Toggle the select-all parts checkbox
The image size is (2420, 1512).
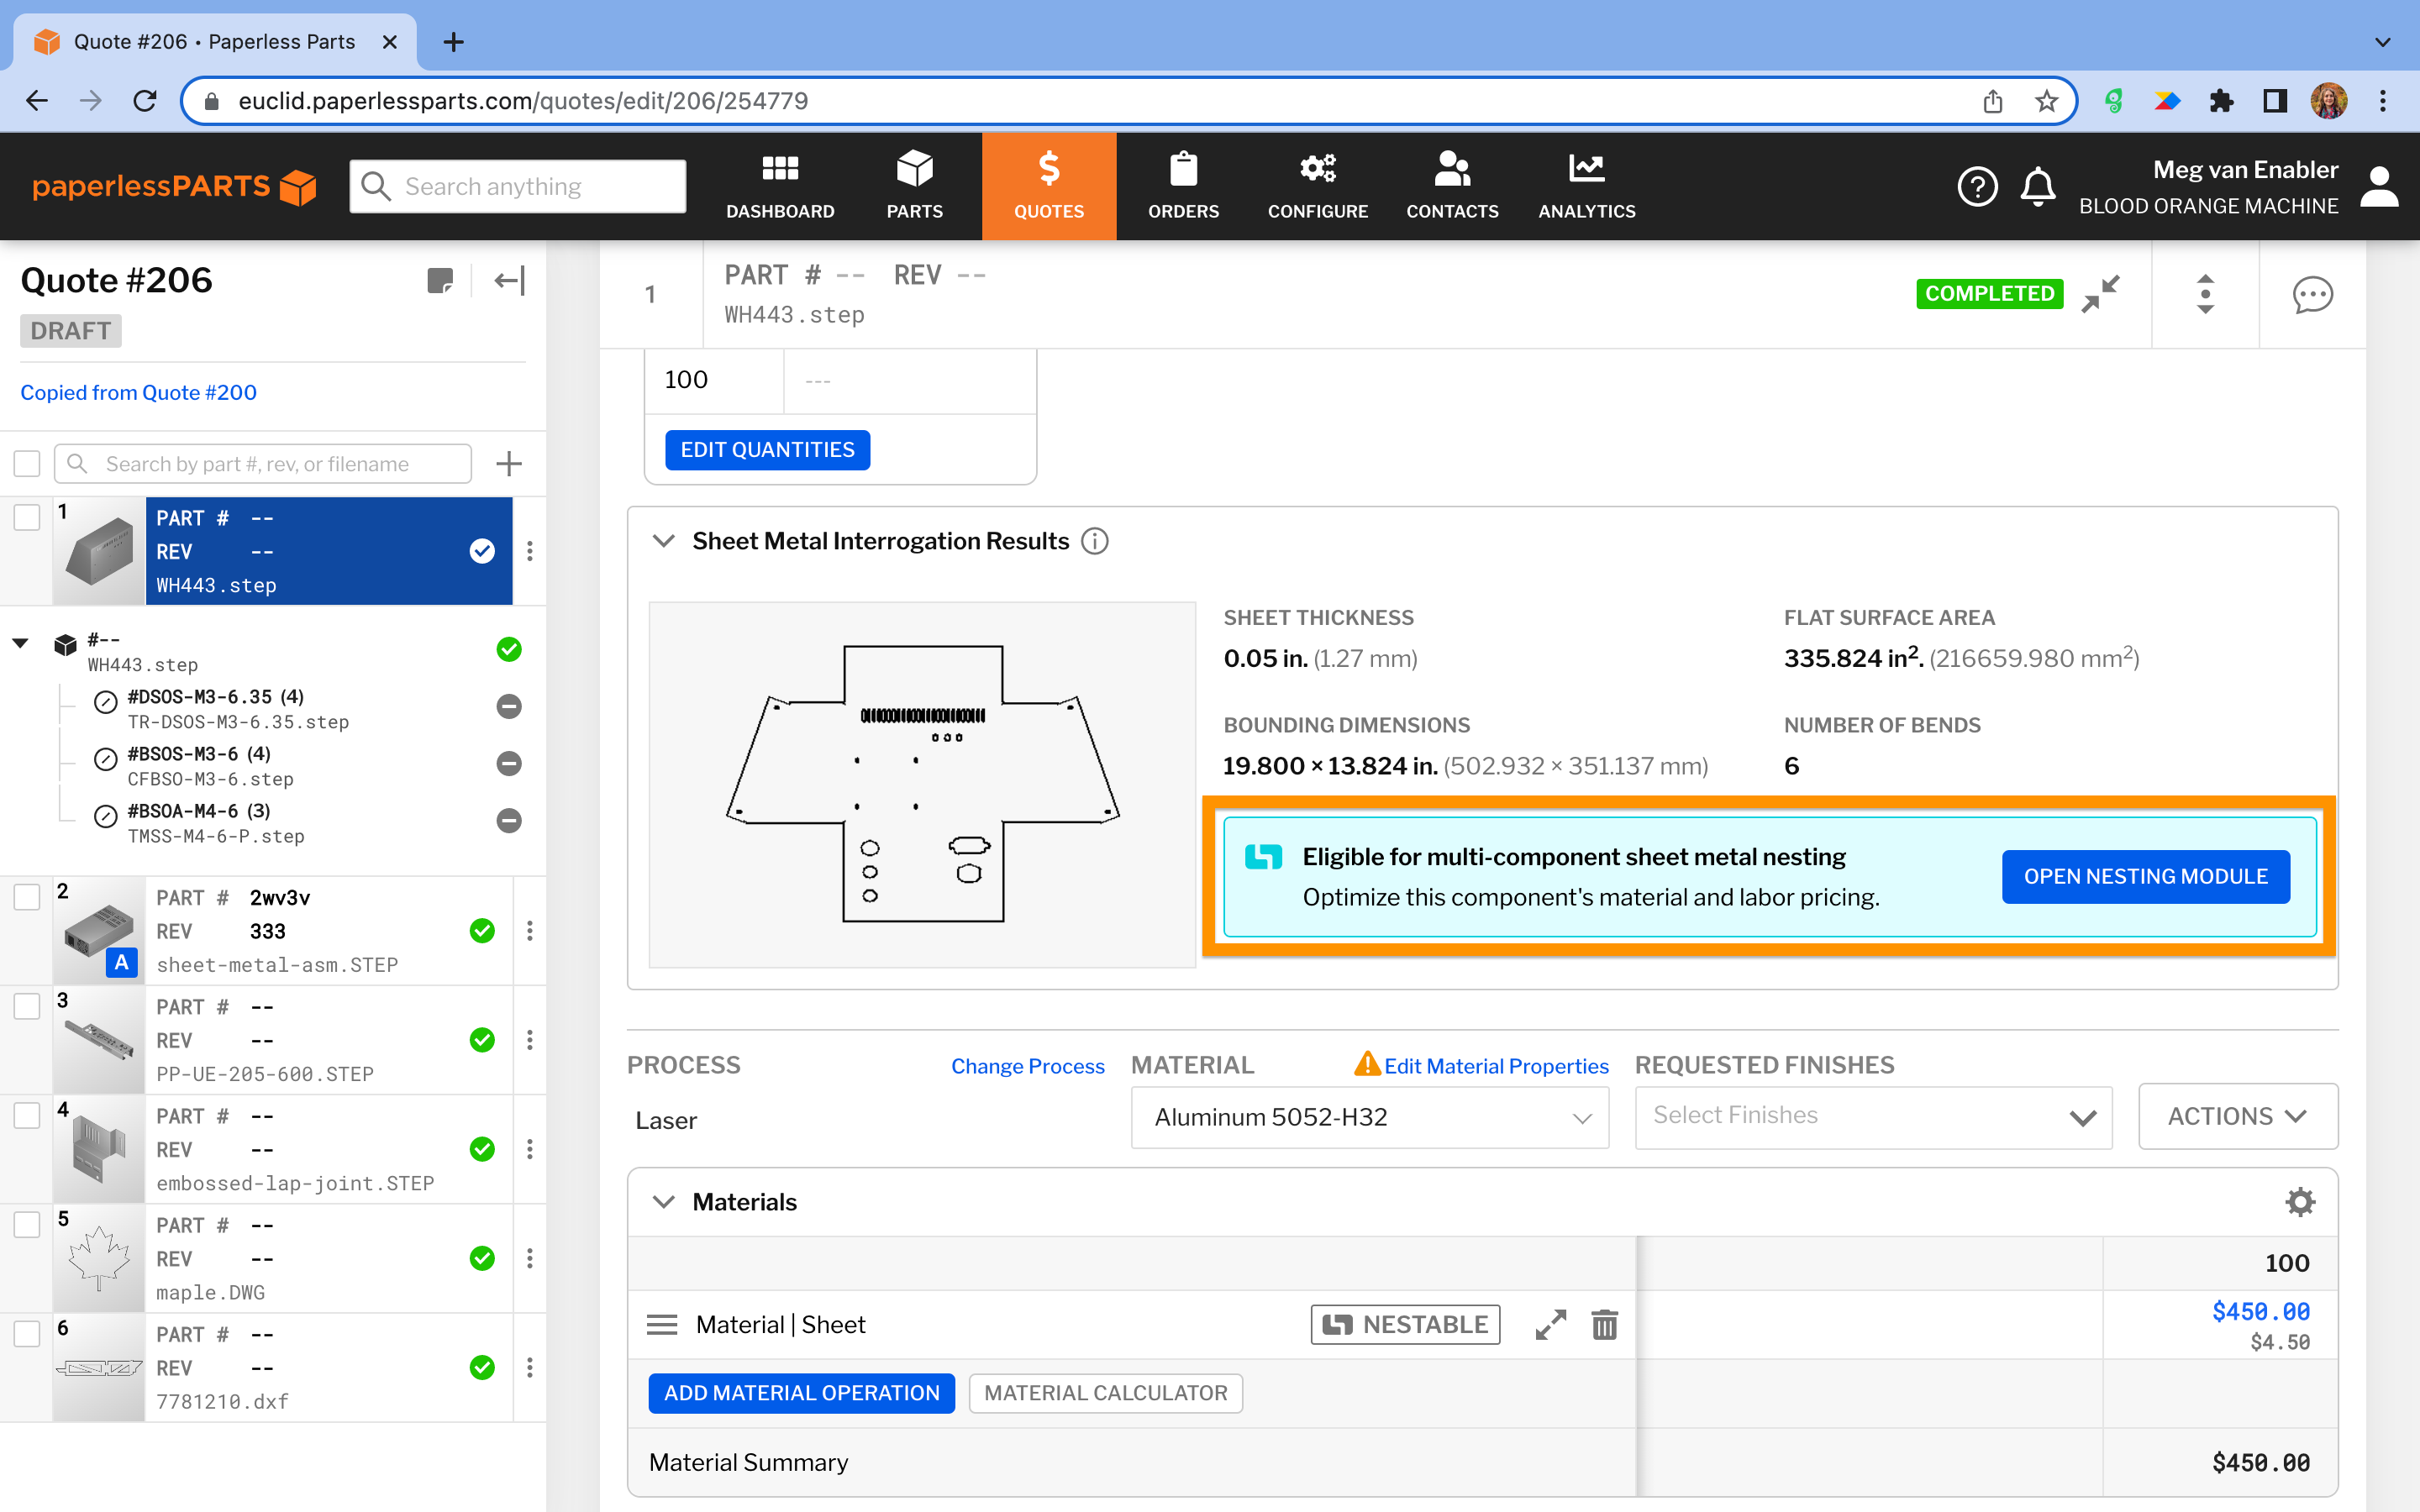click(x=27, y=464)
